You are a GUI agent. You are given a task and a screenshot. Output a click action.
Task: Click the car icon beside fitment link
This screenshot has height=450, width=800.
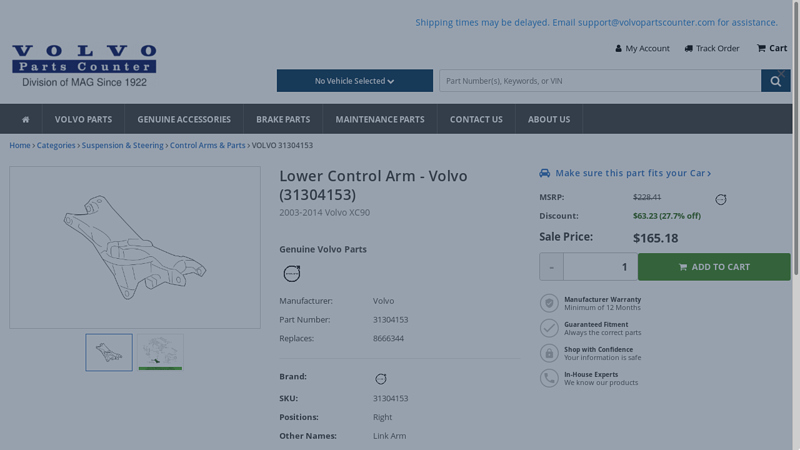click(545, 173)
